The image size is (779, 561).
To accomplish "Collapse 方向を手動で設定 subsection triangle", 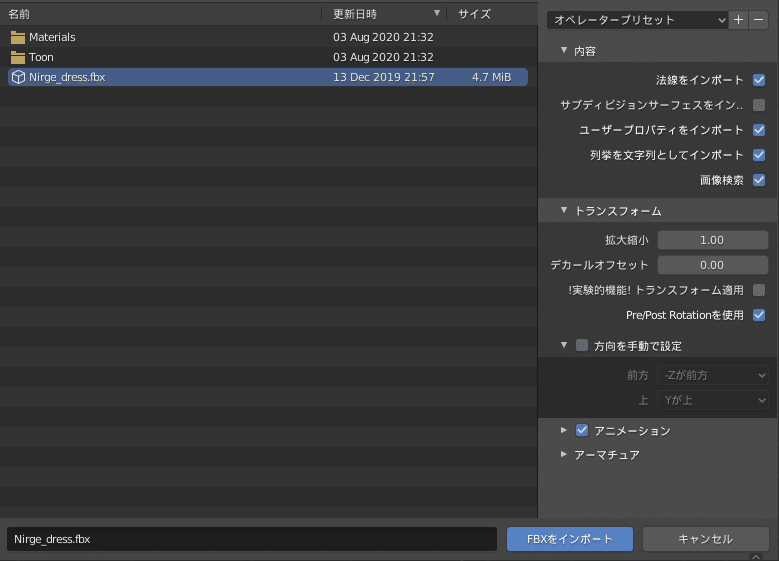I will (564, 345).
